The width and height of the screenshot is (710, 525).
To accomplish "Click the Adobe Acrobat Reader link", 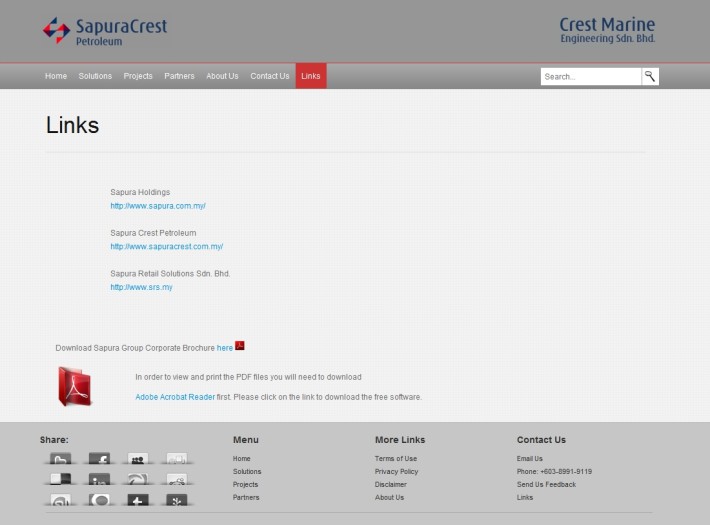I will tap(175, 397).
